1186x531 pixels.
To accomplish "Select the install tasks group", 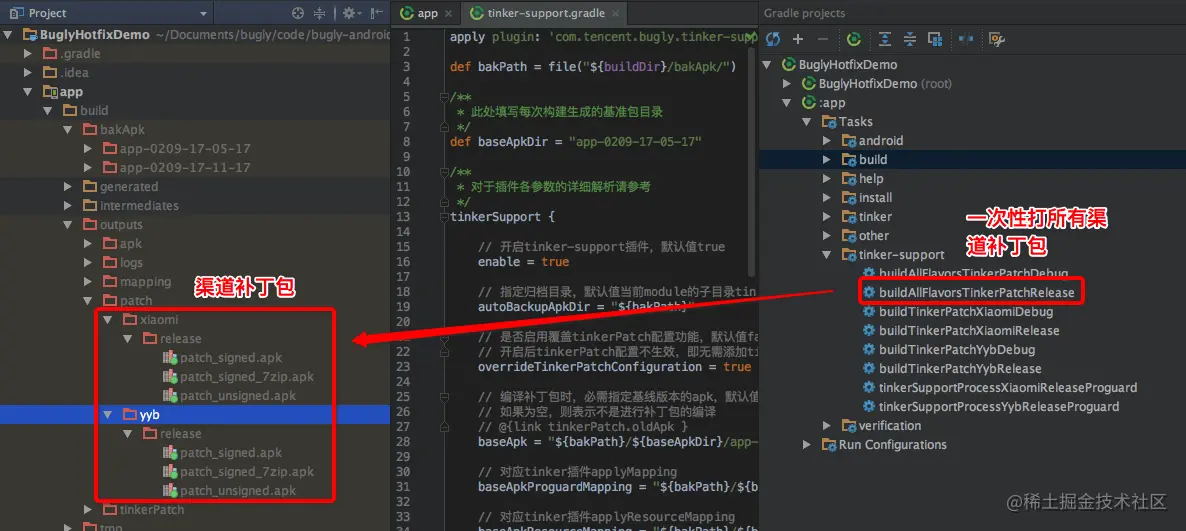I will coord(875,197).
